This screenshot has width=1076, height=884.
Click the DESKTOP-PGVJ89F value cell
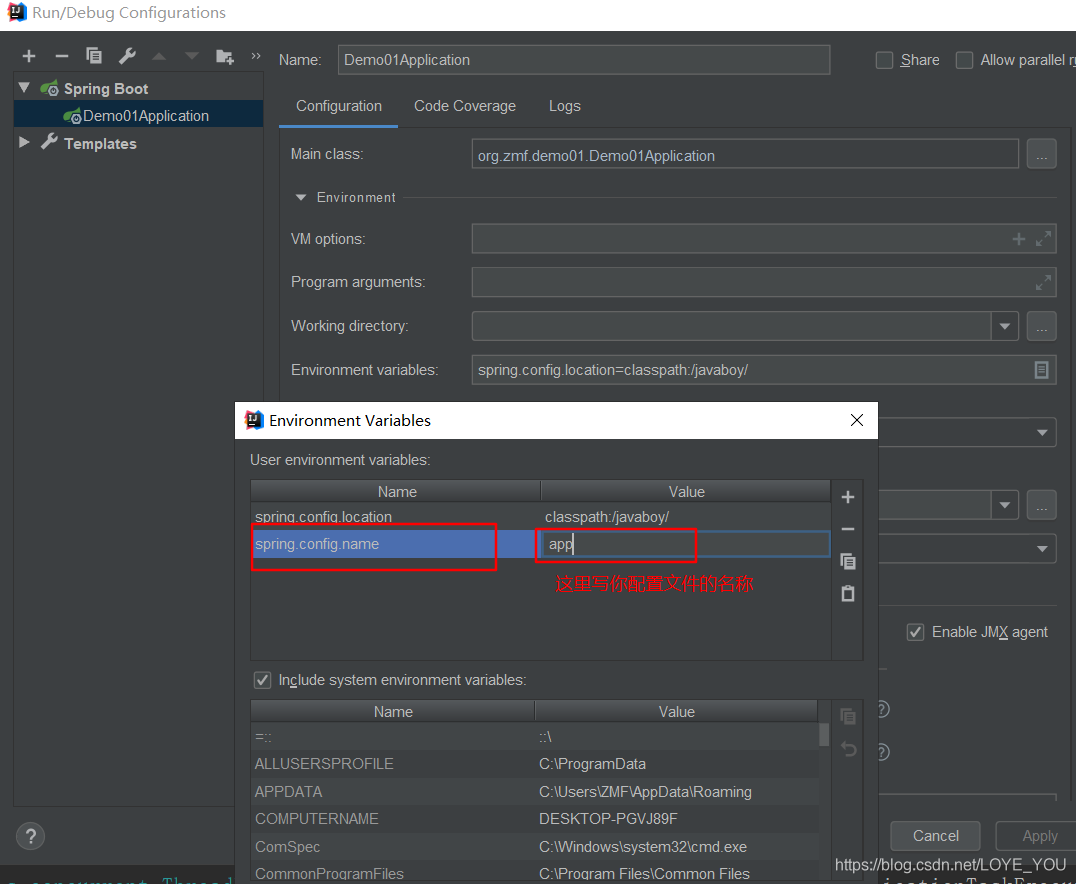677,819
